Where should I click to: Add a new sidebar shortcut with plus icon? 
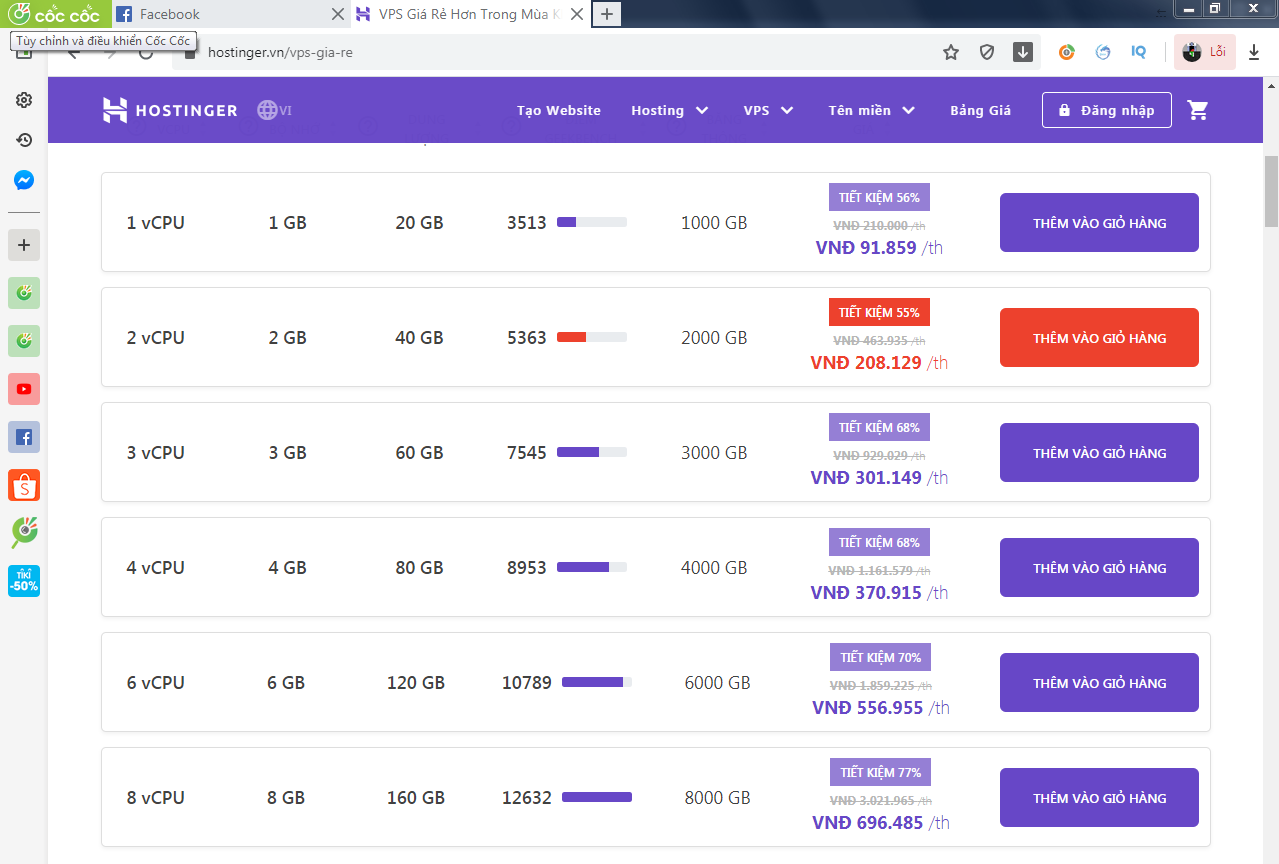click(24, 245)
